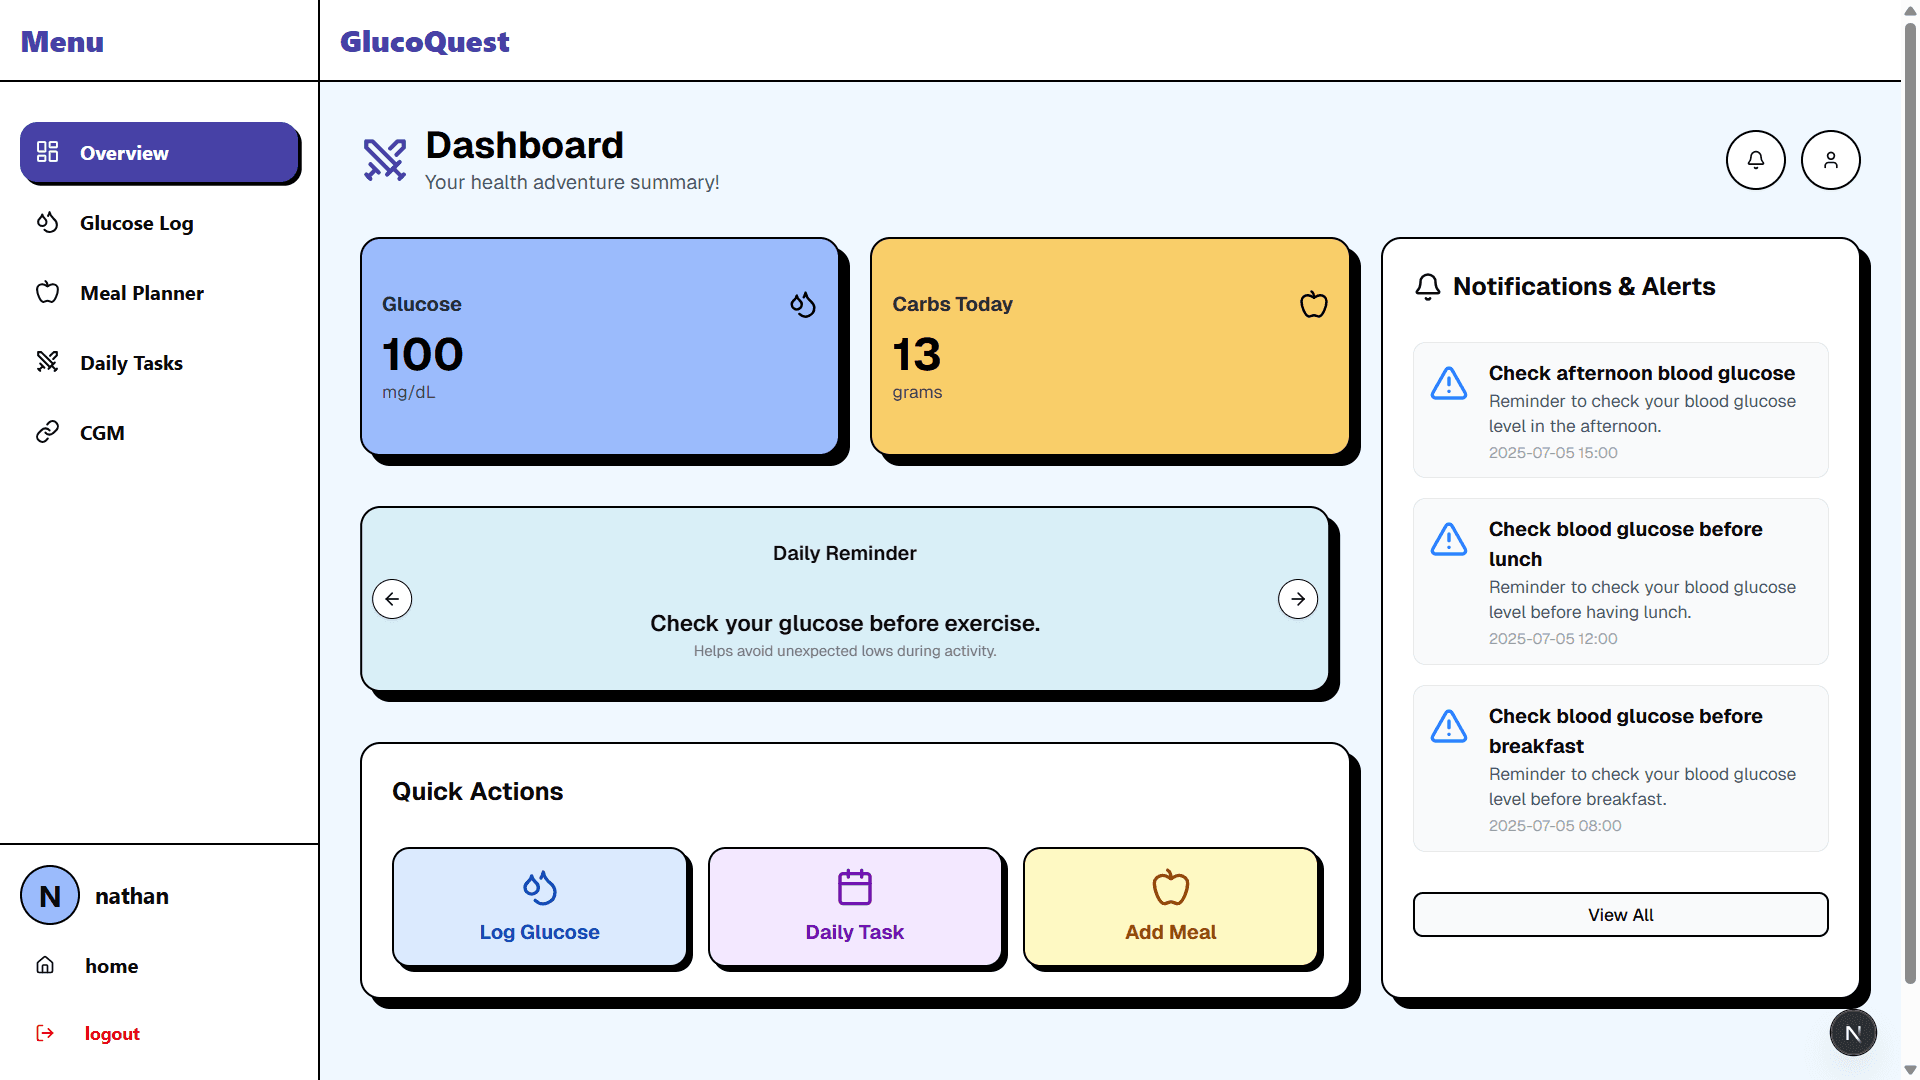
Task: Open Glucose Log from sidebar menu
Action: click(136, 223)
